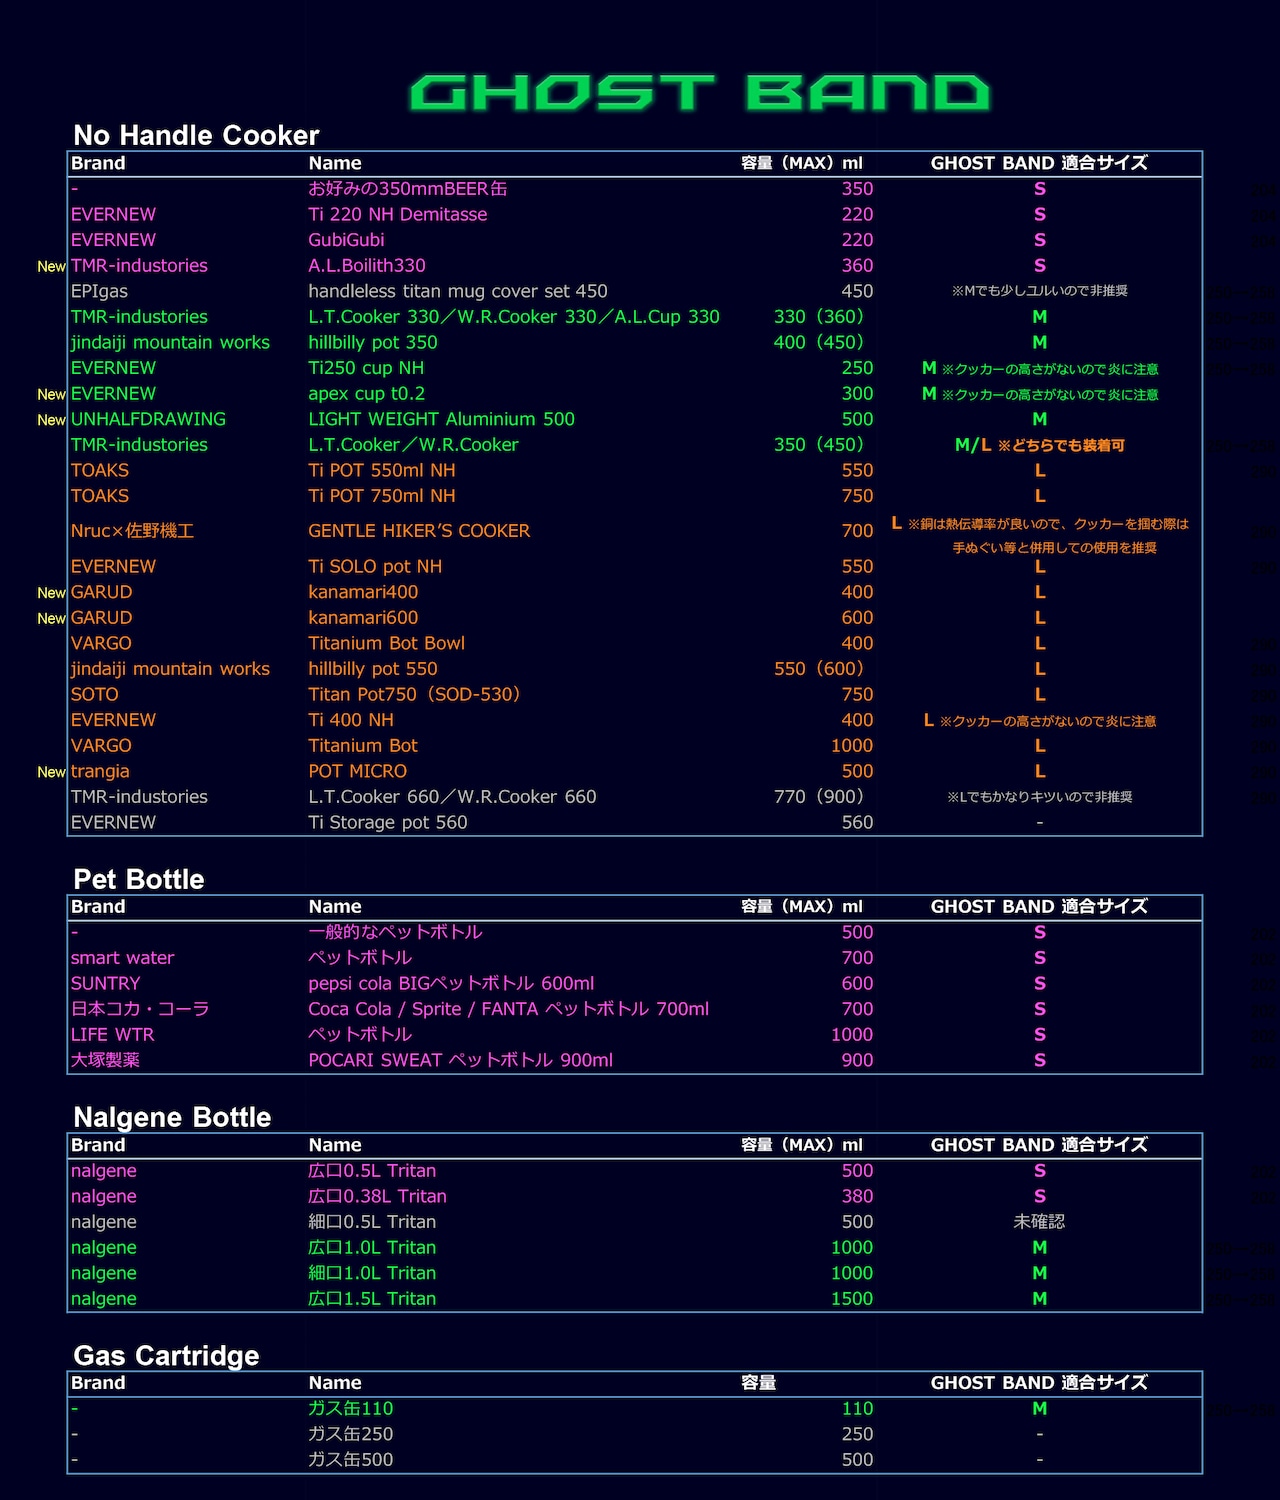Click 'GENTLE HIKER'S COOKER' product name

click(x=419, y=531)
